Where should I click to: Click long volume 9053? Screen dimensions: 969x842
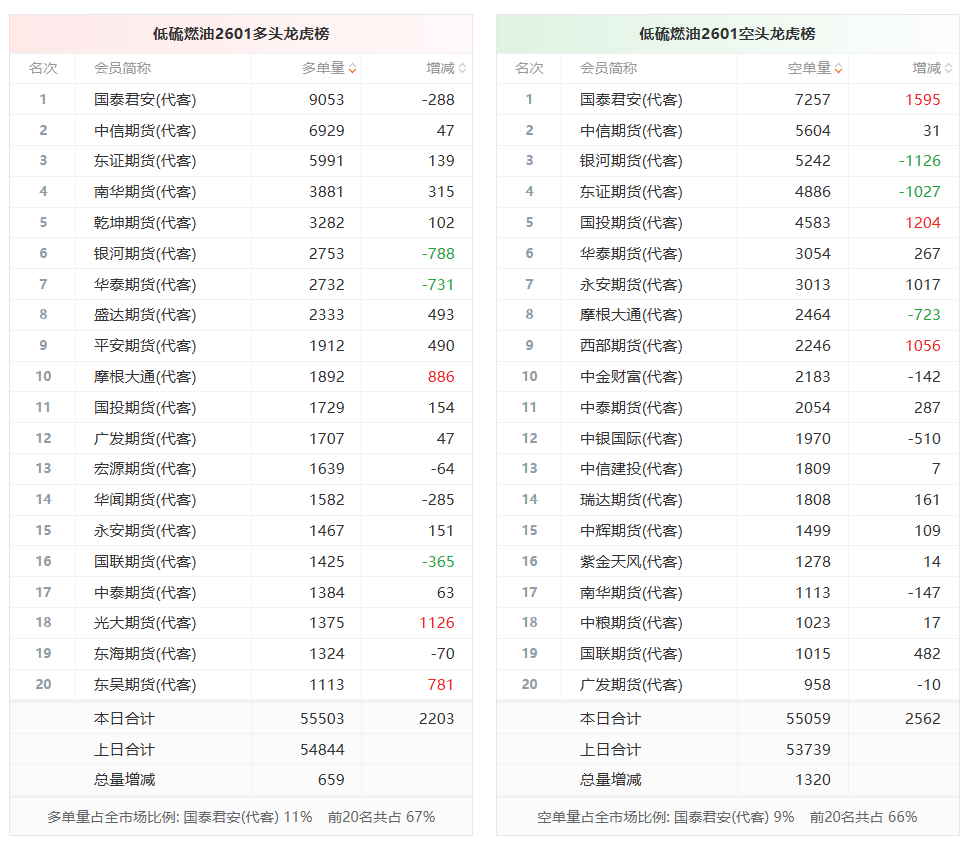pos(326,100)
